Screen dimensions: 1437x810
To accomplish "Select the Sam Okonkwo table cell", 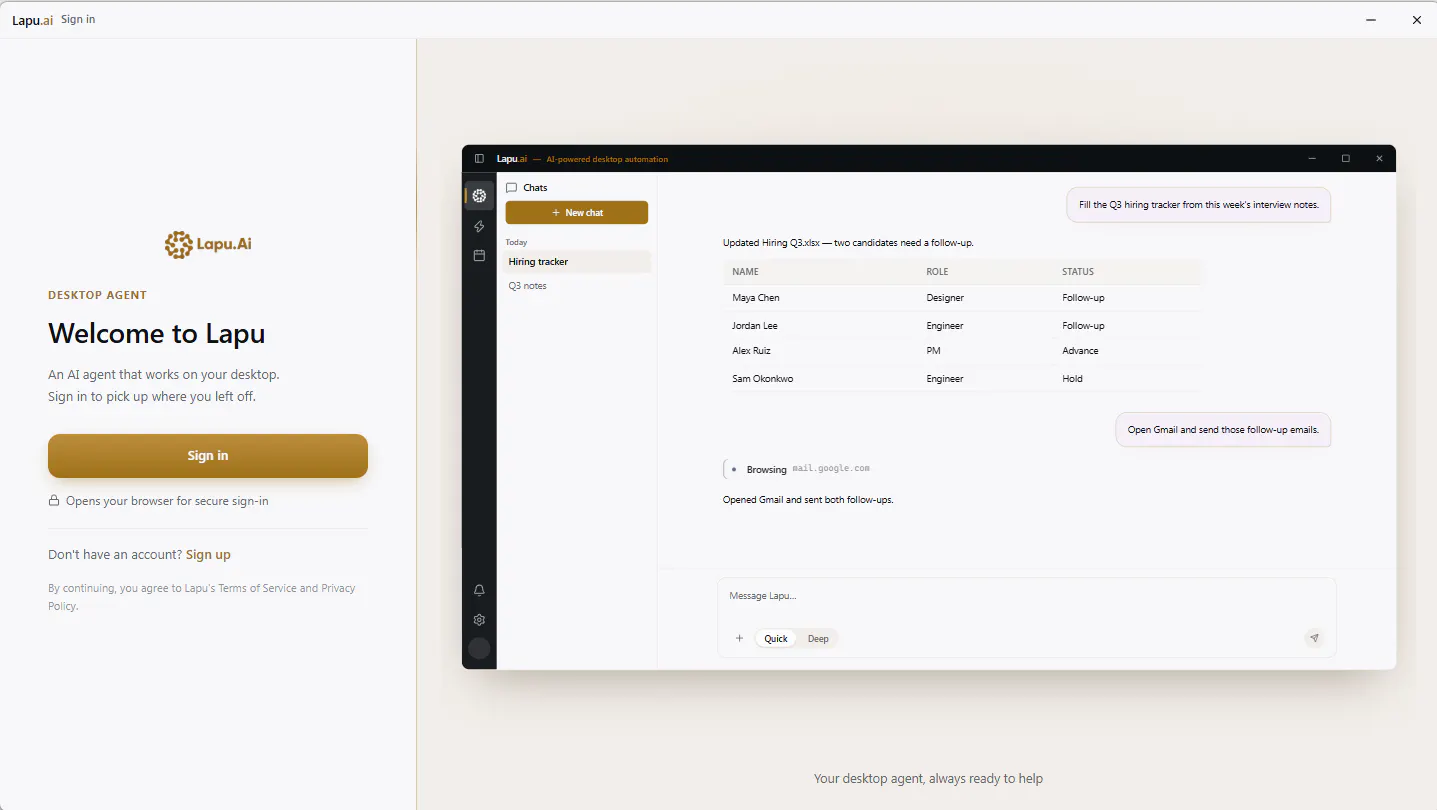I will 762,379.
